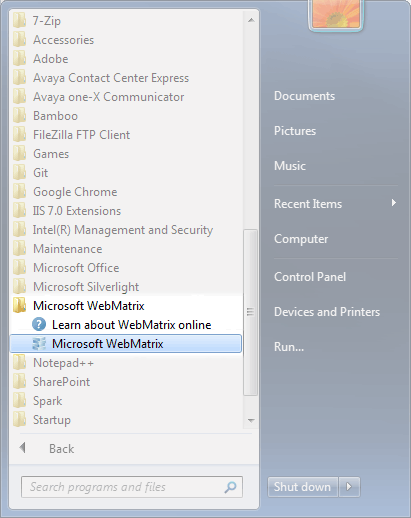Click the Games folder icon
The image size is (411, 518).
19,154
